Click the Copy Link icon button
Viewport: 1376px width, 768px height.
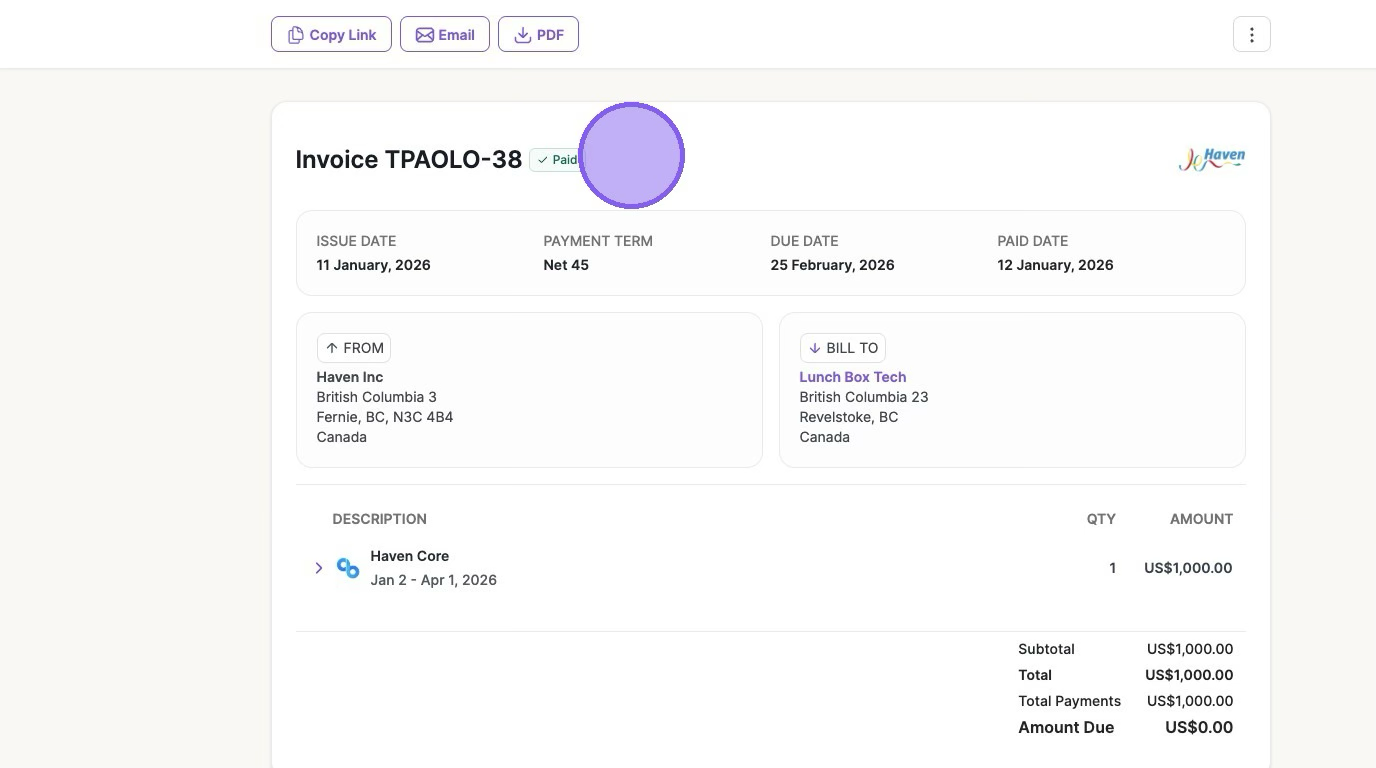pyautogui.click(x=331, y=35)
